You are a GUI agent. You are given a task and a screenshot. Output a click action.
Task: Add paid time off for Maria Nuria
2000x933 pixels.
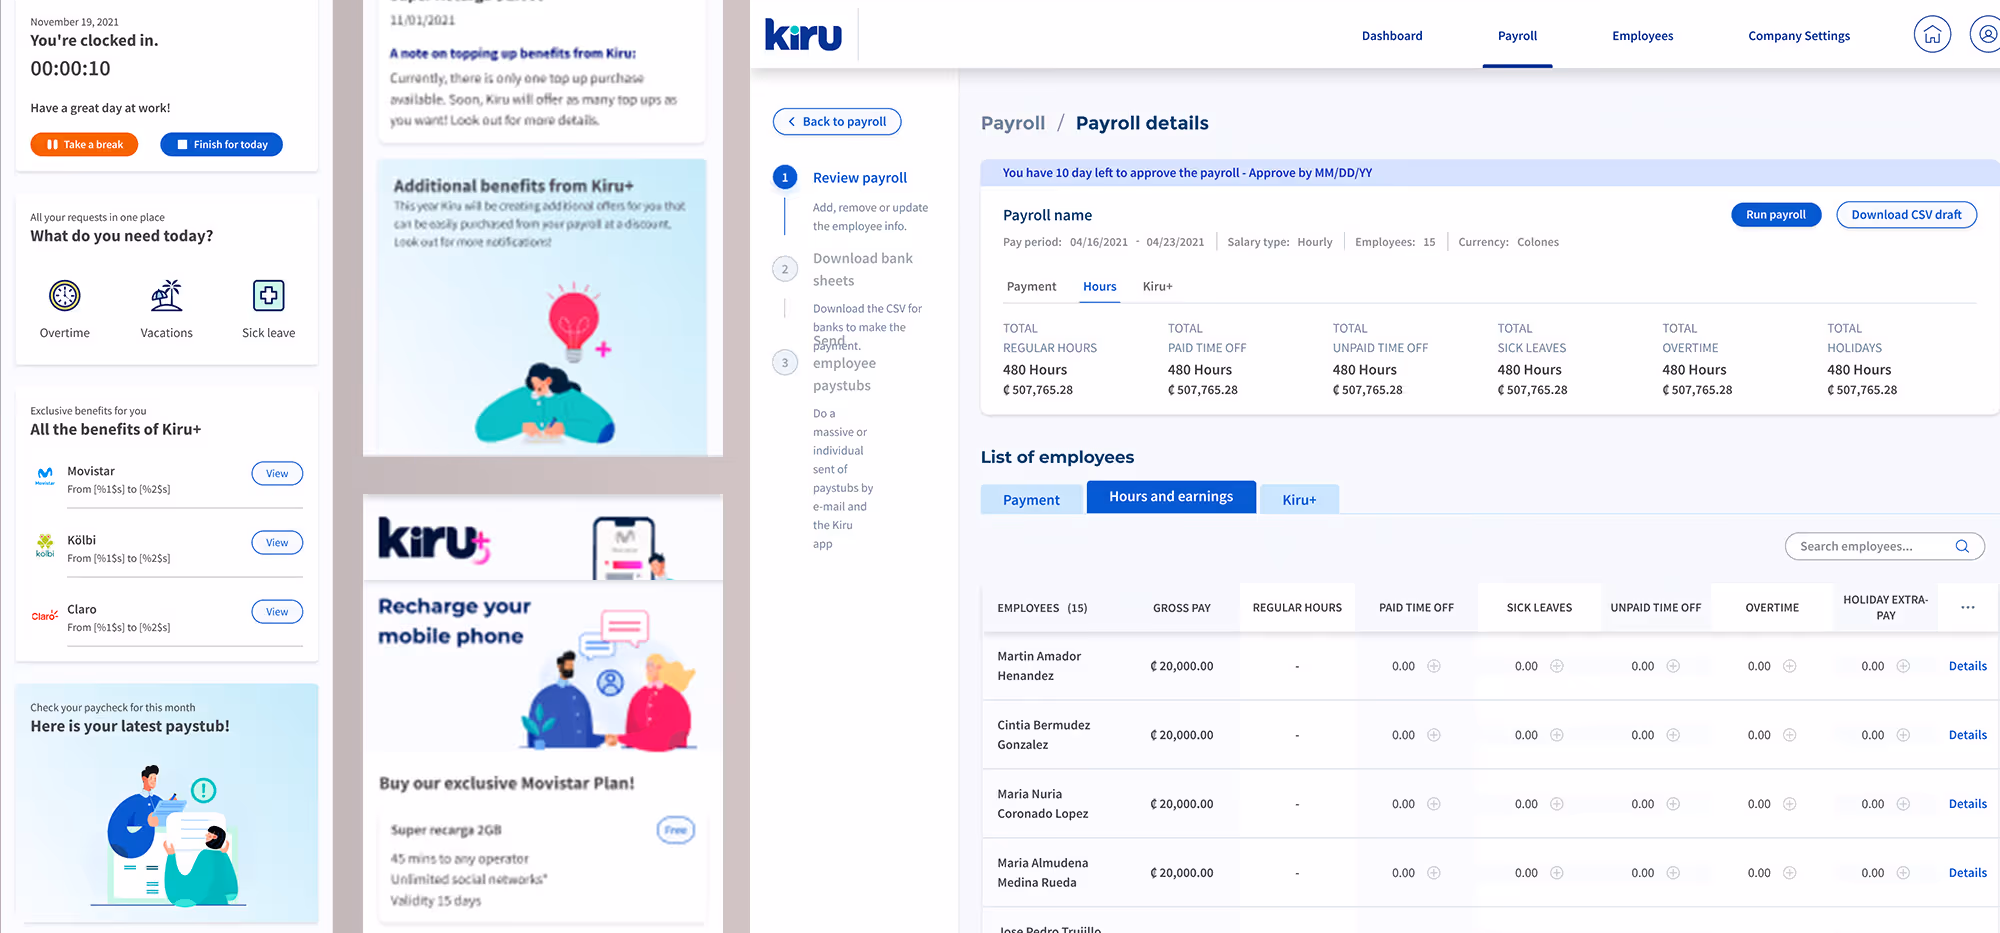coord(1434,804)
